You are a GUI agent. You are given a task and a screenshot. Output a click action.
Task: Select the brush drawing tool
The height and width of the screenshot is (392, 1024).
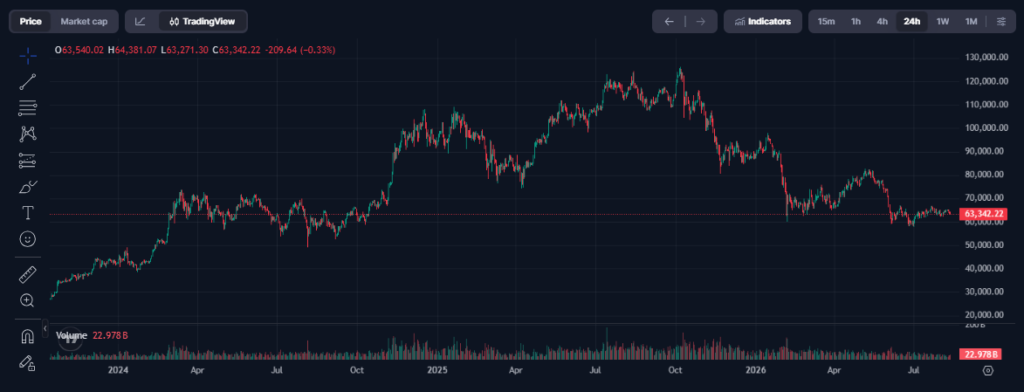(x=27, y=187)
